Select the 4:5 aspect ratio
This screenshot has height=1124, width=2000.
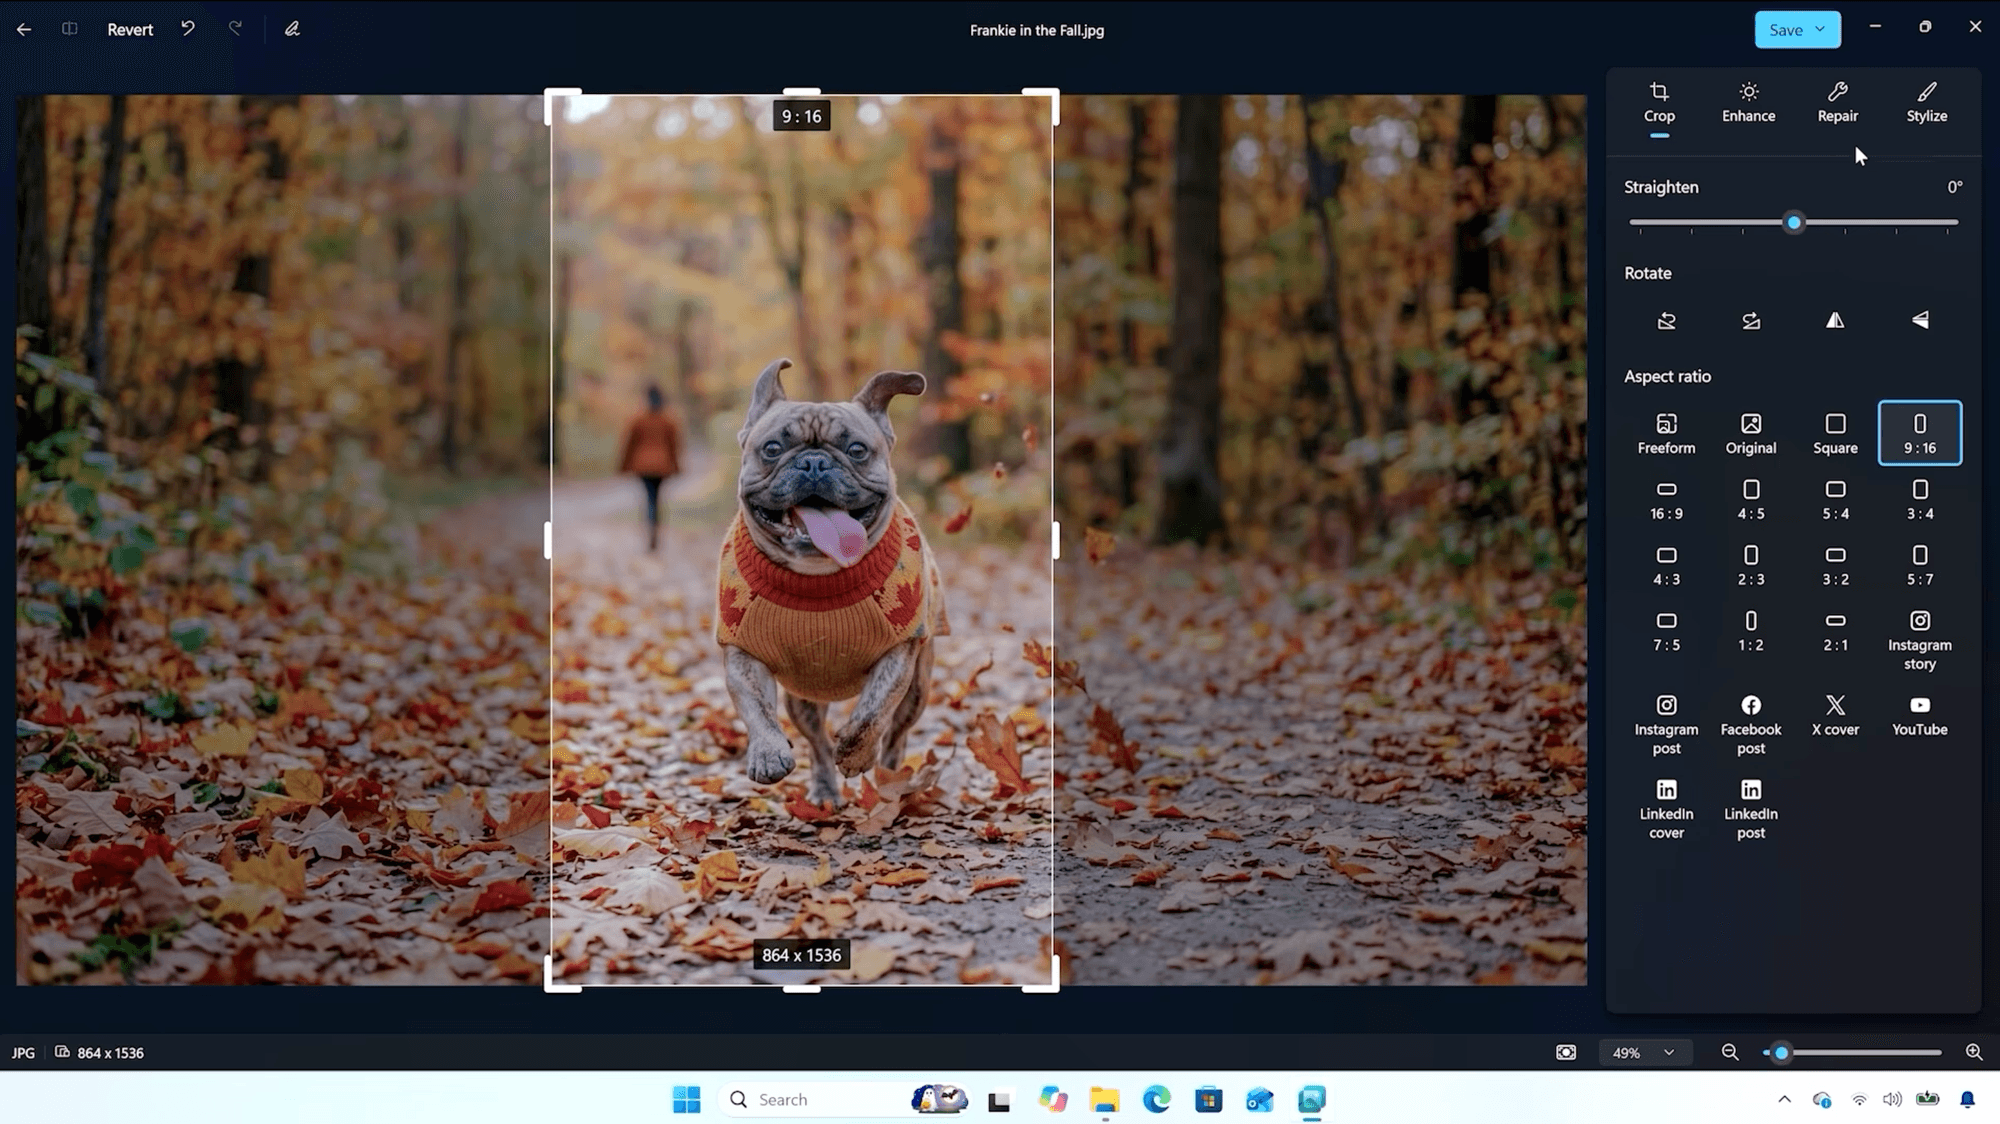[x=1751, y=500]
